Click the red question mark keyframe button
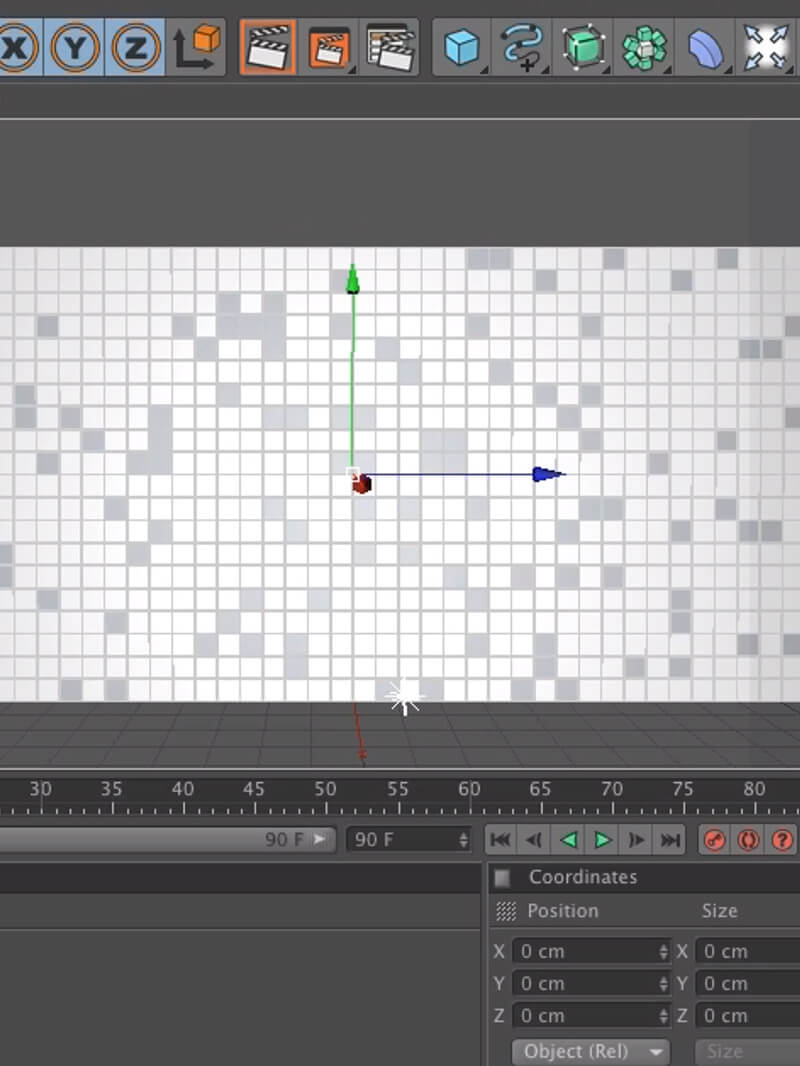This screenshot has height=1066, width=800. point(782,840)
